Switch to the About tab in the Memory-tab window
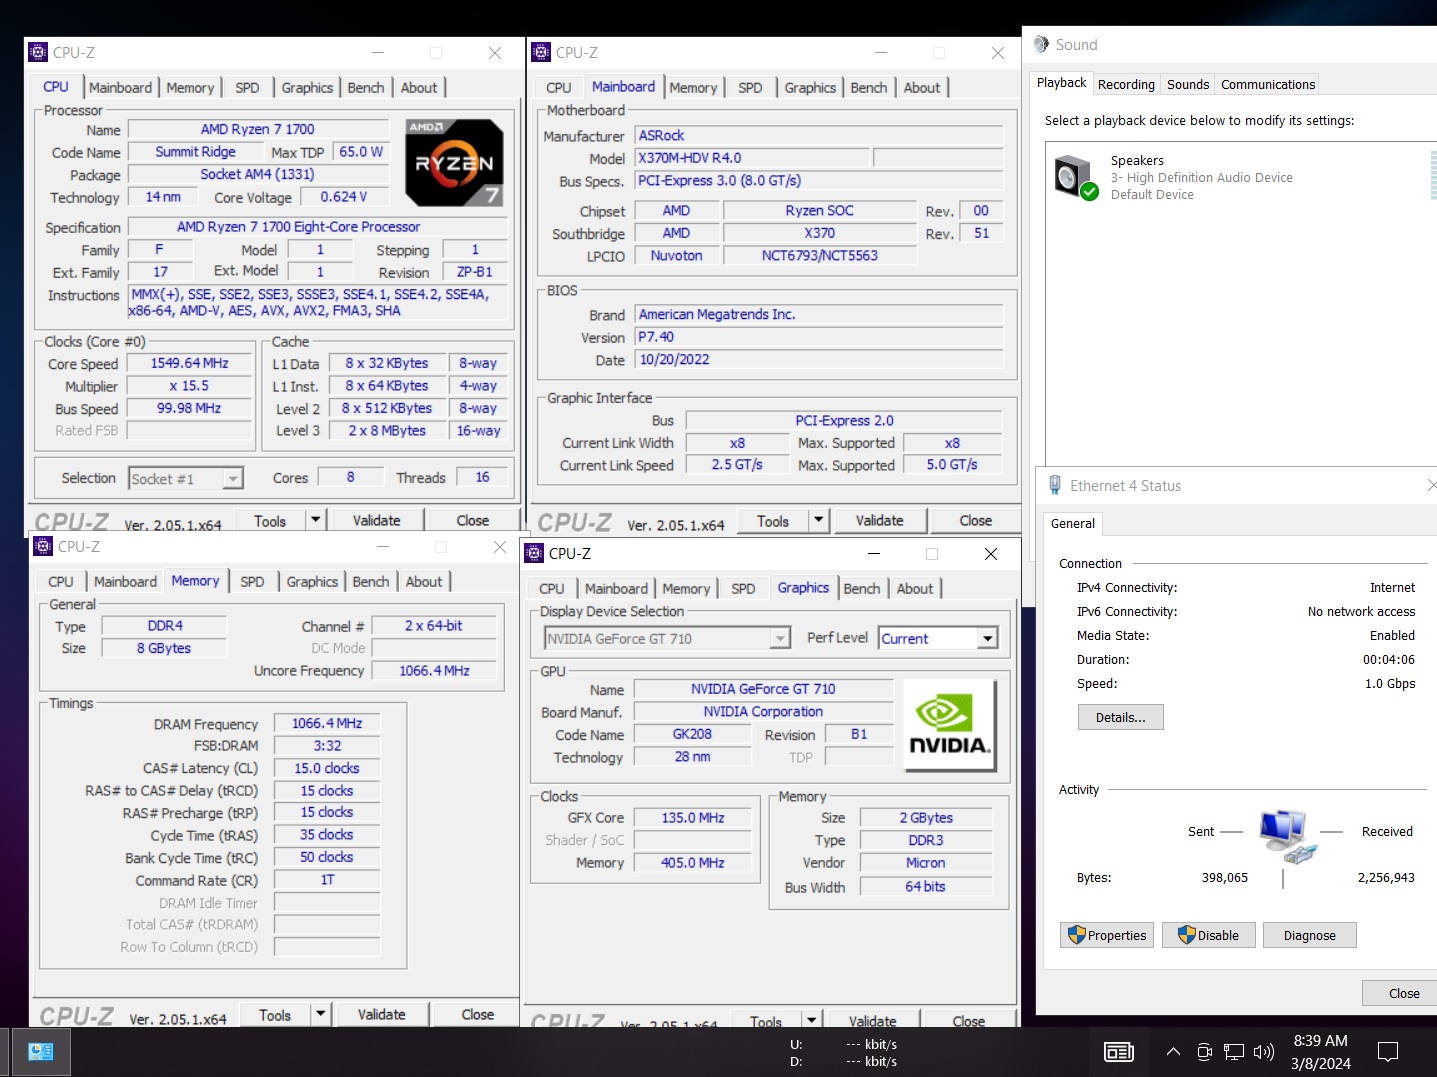Screen dimensions: 1437x1077 pos(424,582)
